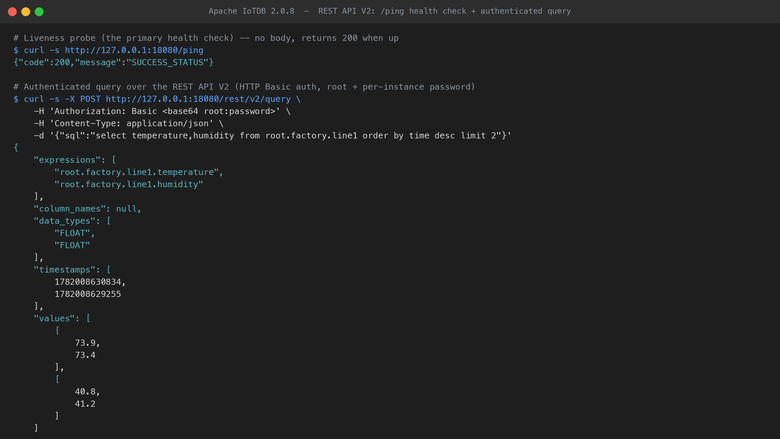Viewport: 780px width, 439px height.
Task: Click the "root.factory.line1.temperature" entry
Action: point(137,172)
